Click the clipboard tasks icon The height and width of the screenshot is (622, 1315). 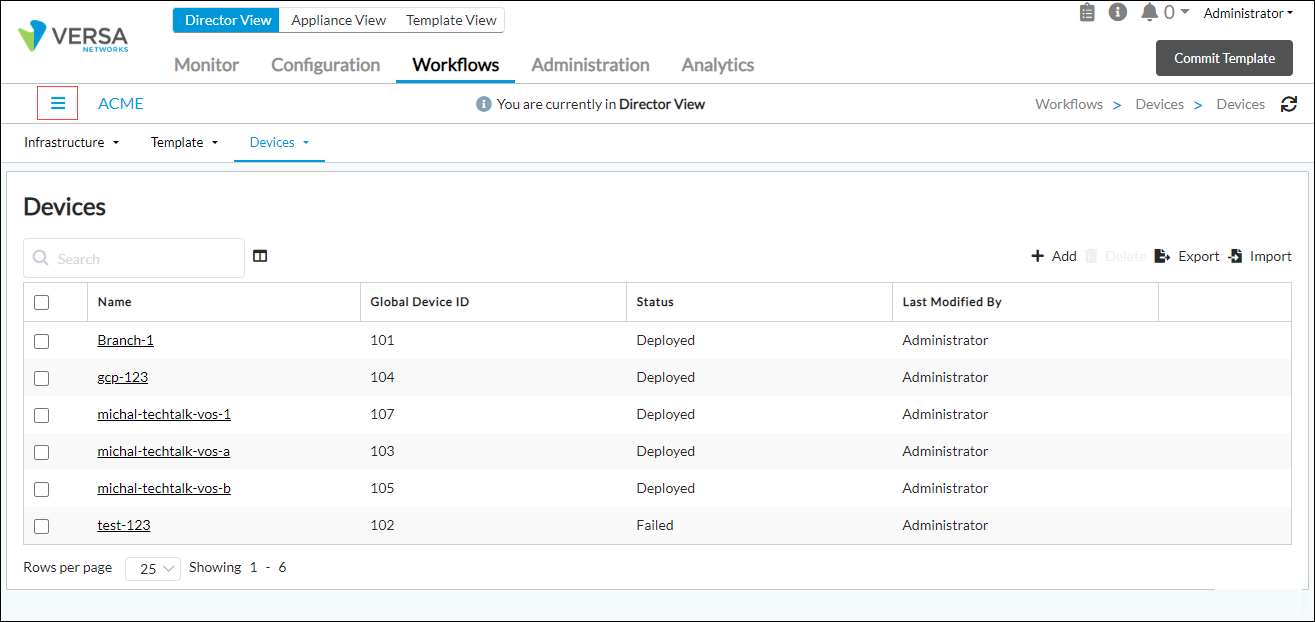click(1087, 12)
